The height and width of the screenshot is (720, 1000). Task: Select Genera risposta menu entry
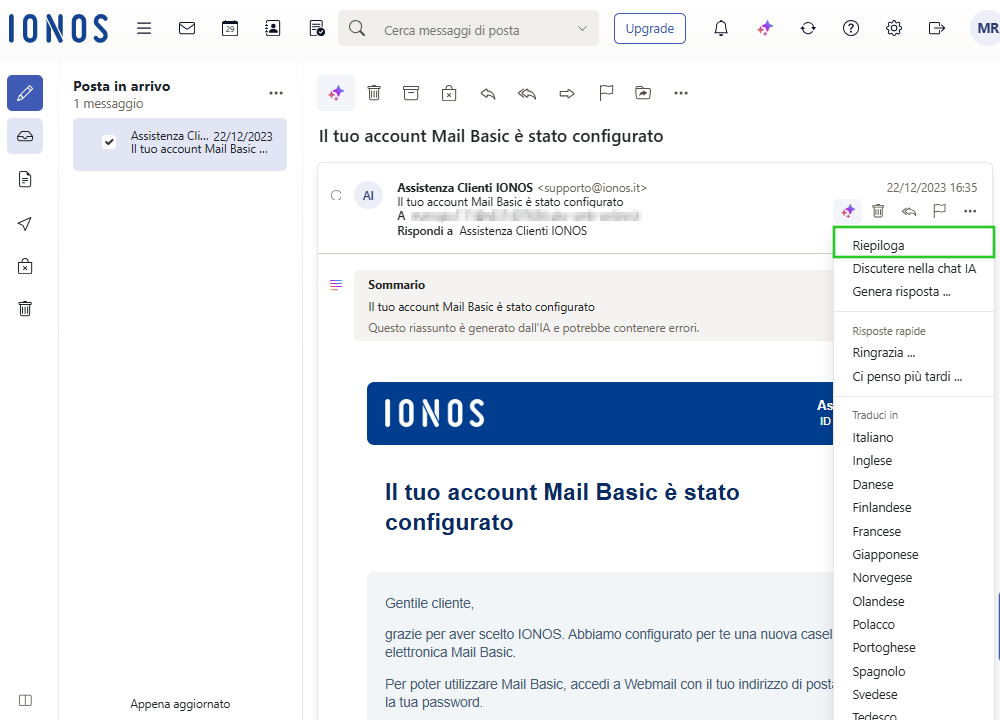(x=901, y=292)
